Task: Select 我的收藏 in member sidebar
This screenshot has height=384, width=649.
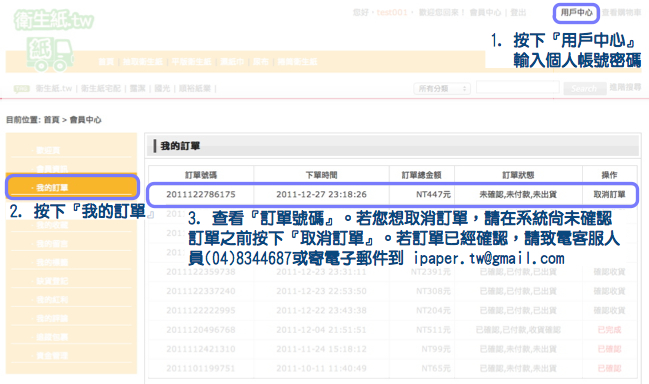Action: (x=52, y=225)
